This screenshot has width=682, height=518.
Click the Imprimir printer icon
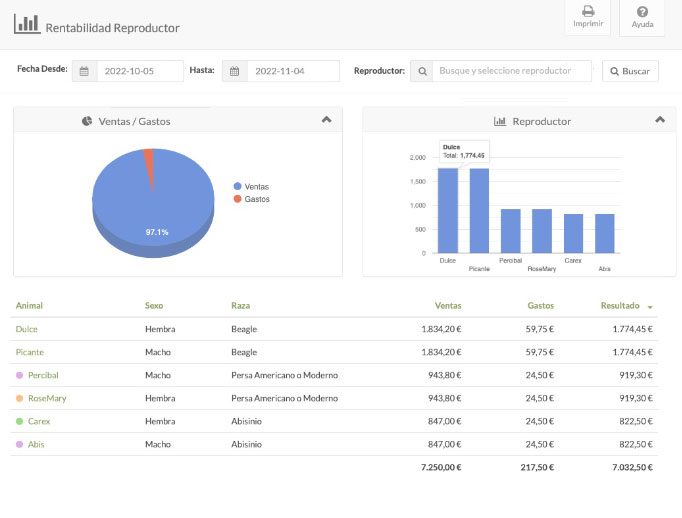587,11
